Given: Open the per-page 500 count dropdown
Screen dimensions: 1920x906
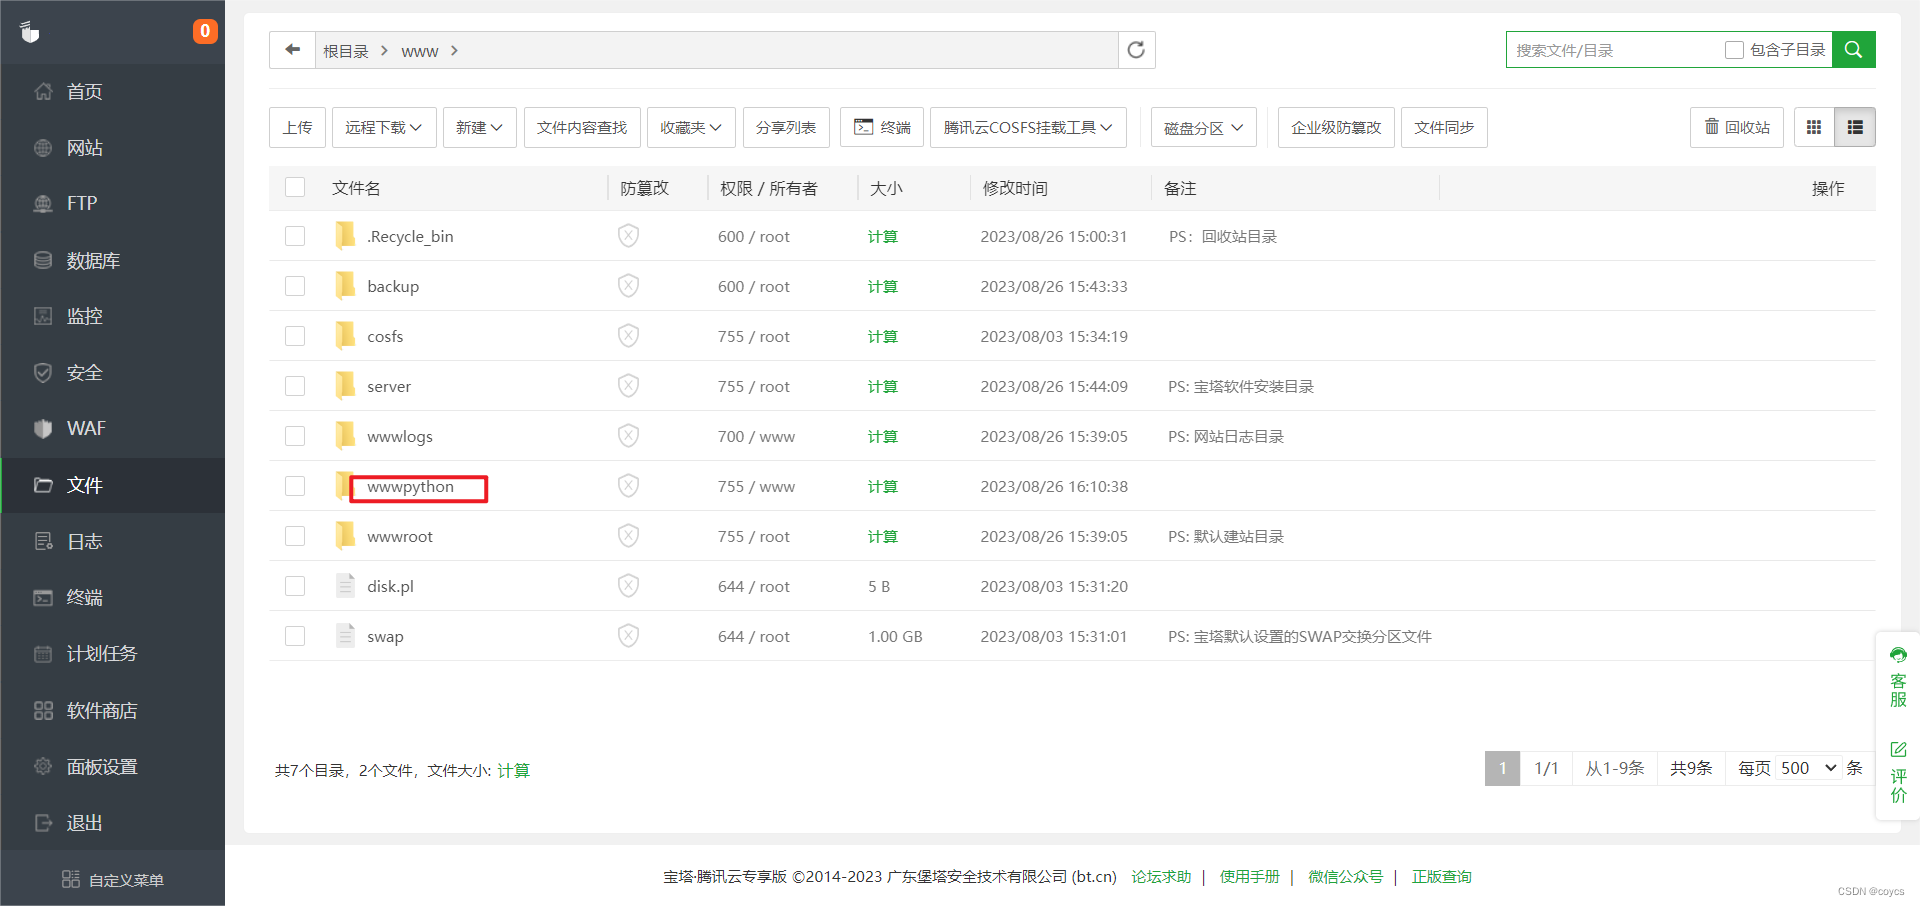Looking at the screenshot, I should click(x=1809, y=768).
